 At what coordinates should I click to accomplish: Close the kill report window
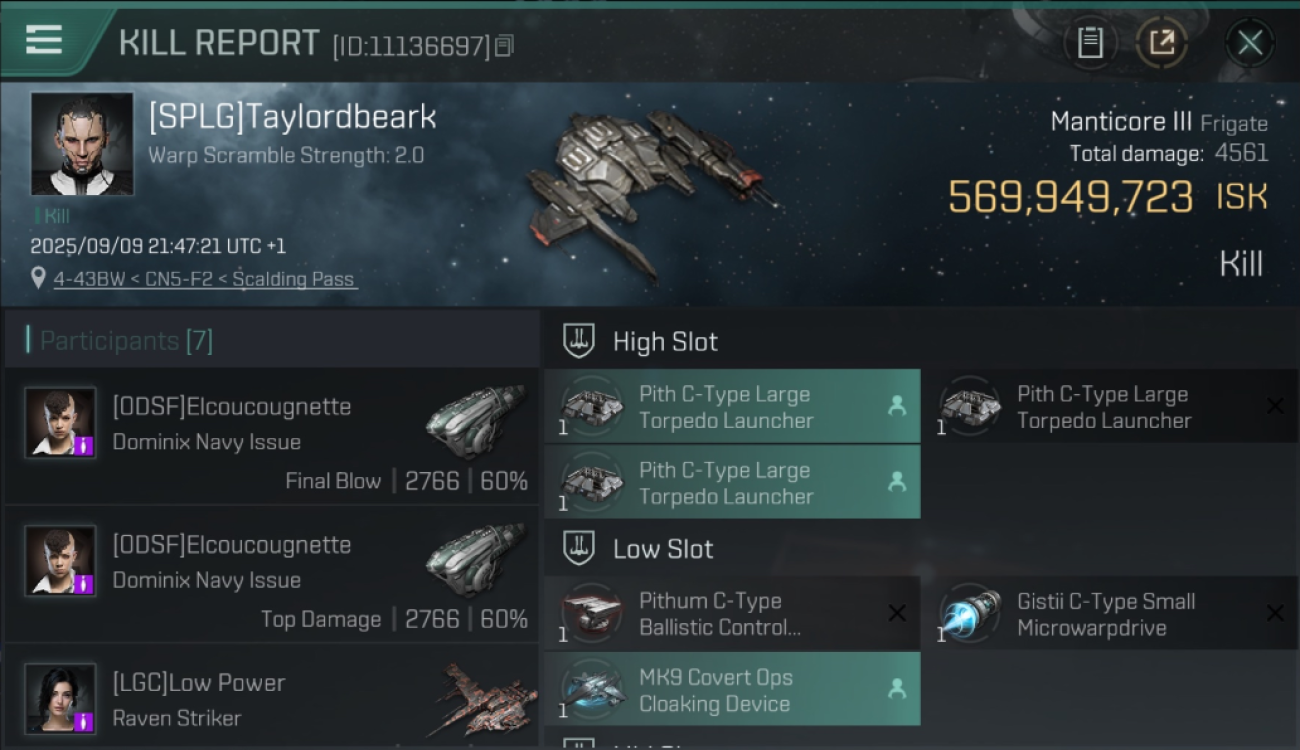click(x=1250, y=43)
